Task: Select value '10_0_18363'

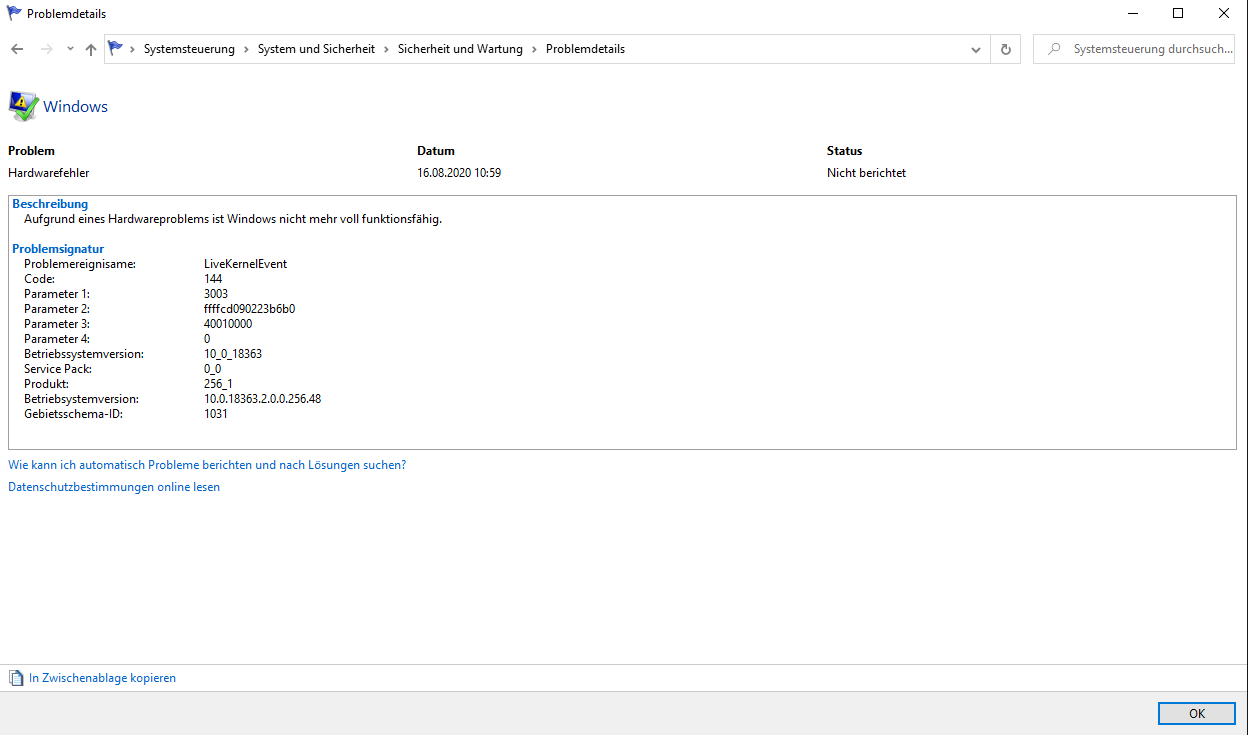Action: [233, 354]
